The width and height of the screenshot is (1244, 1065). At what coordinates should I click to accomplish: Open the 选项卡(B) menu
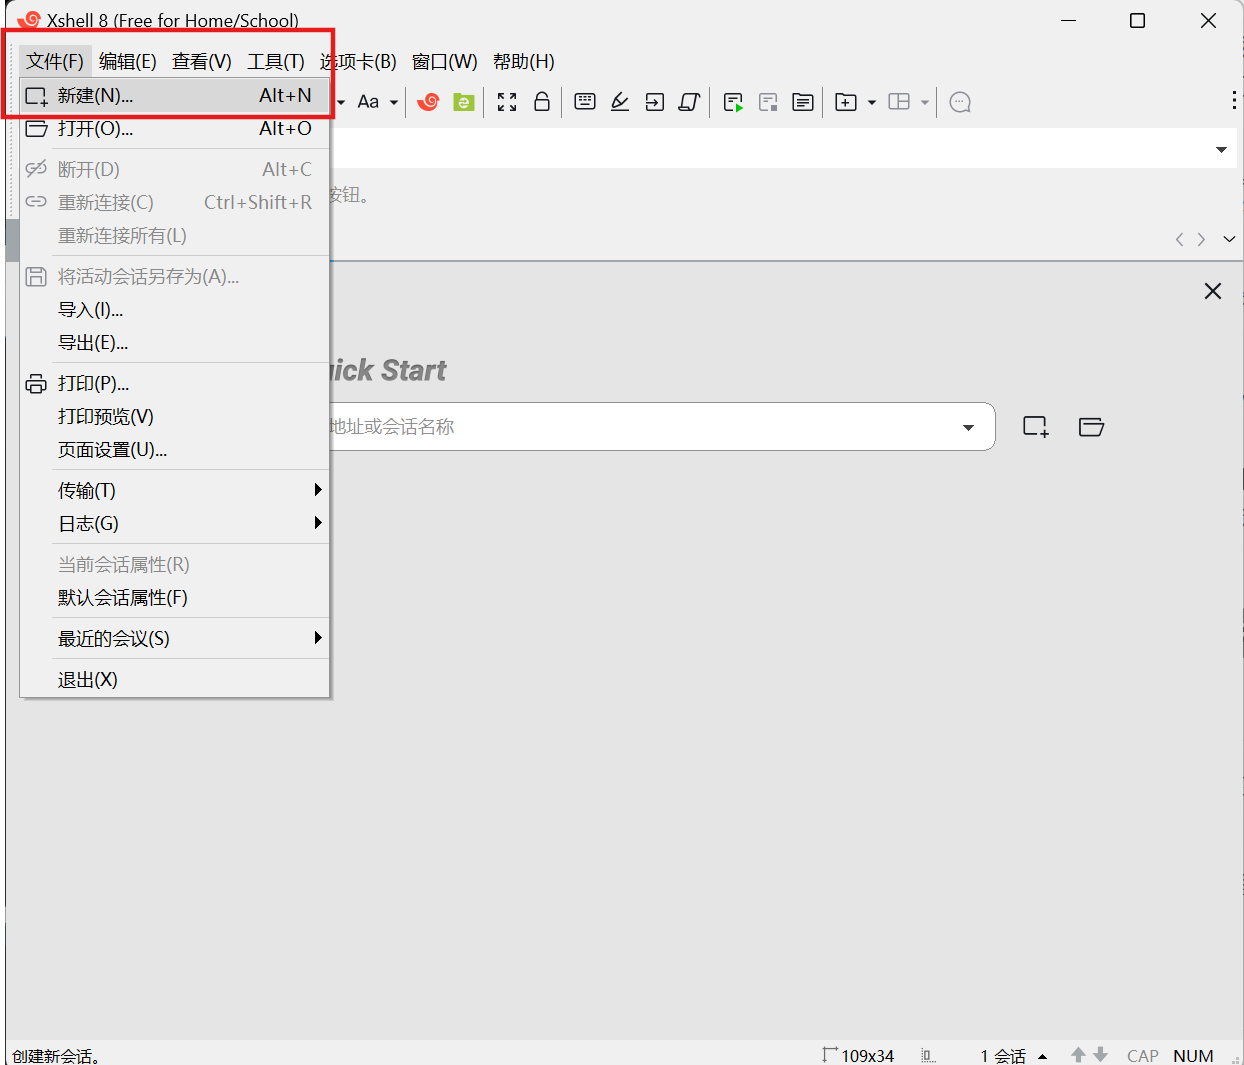tap(358, 62)
